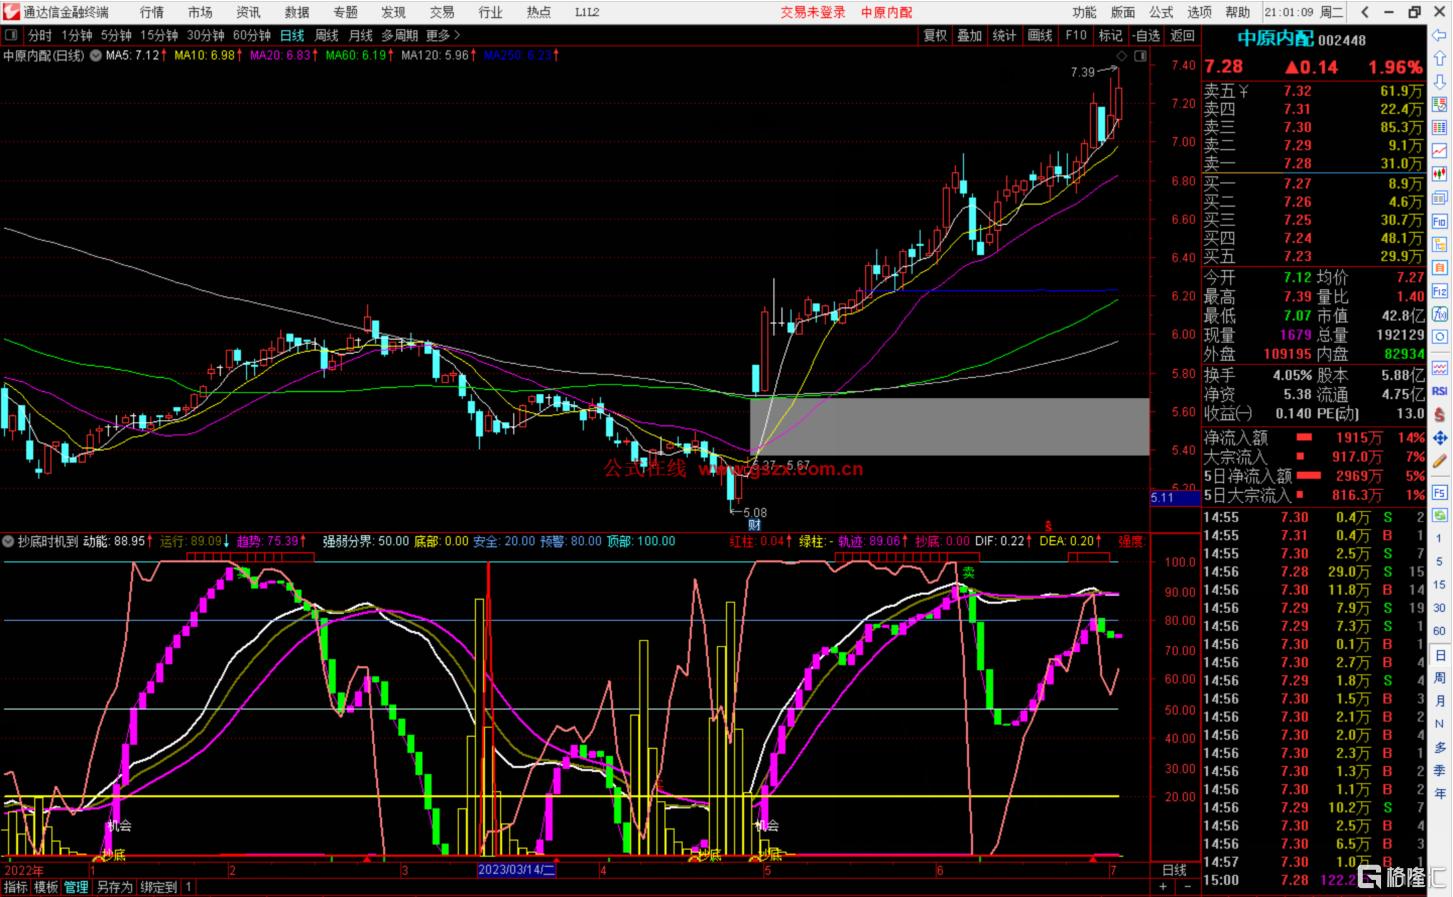Select the pencil drawing tool icon

point(1440,459)
